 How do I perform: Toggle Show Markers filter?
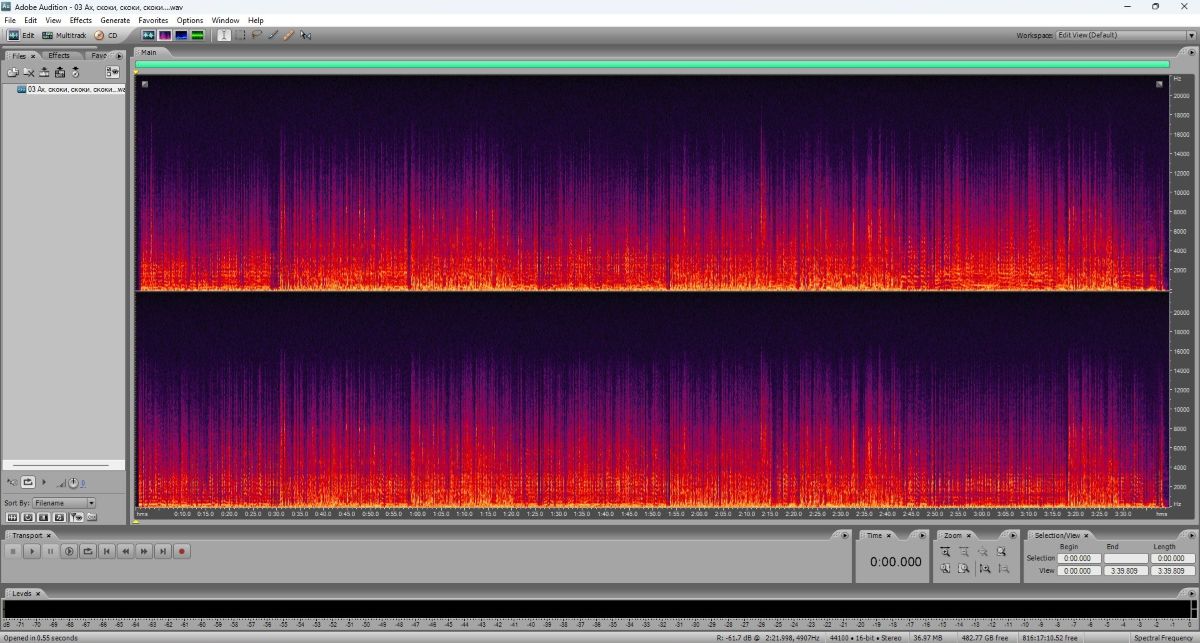point(76,517)
